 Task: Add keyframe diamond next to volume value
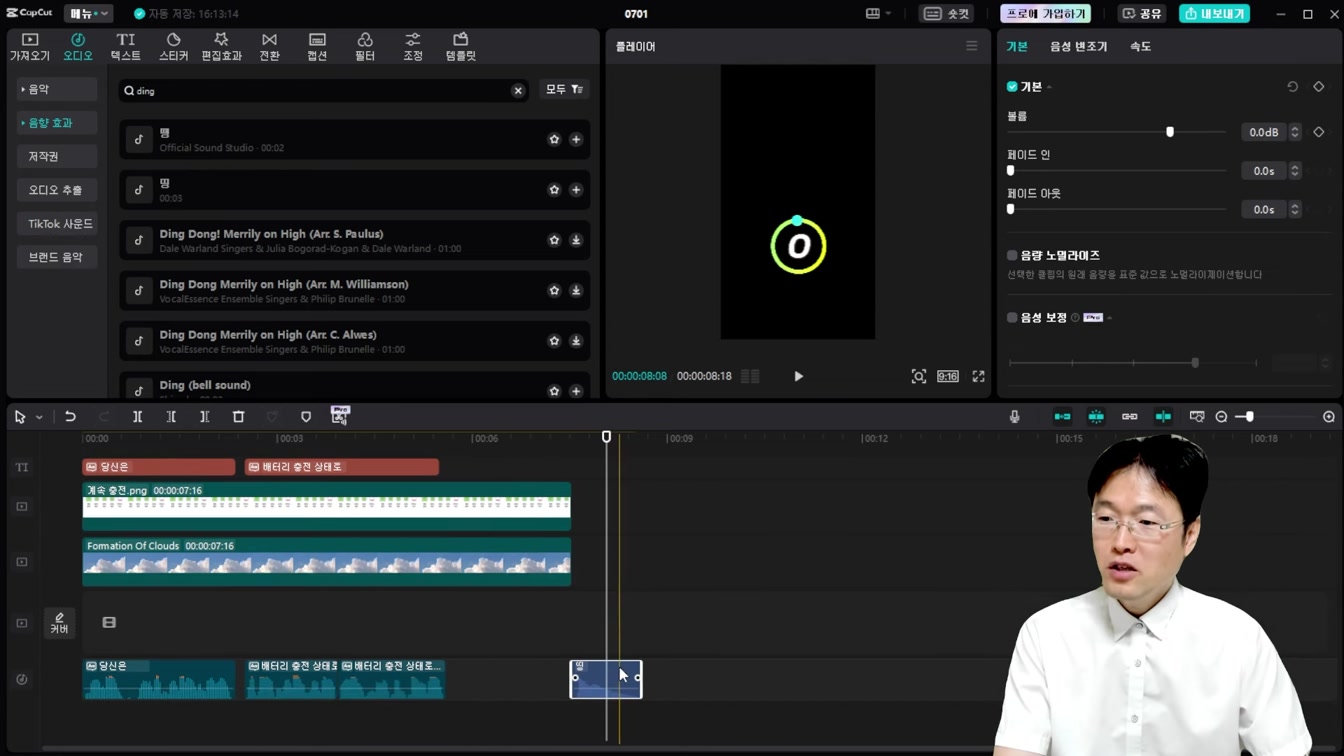[1319, 132]
